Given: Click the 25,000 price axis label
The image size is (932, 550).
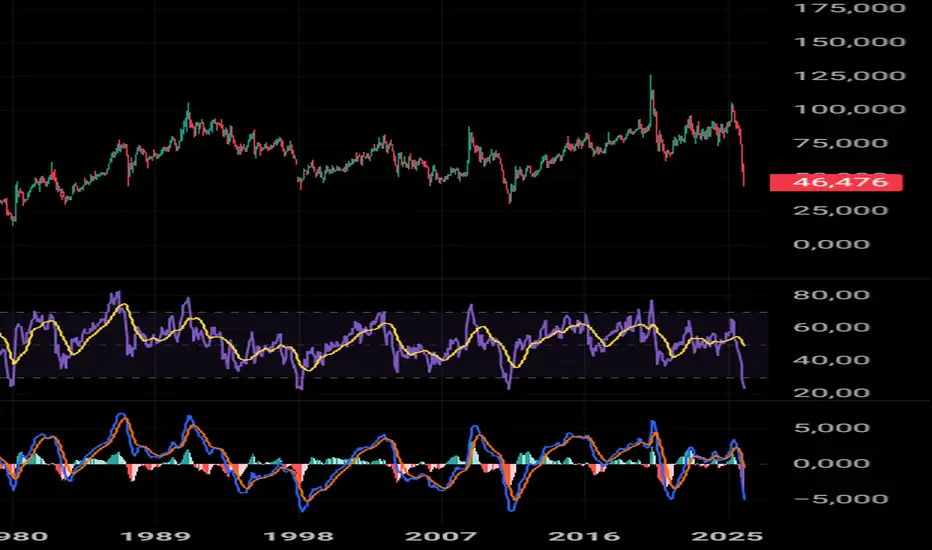Looking at the screenshot, I should pos(840,210).
